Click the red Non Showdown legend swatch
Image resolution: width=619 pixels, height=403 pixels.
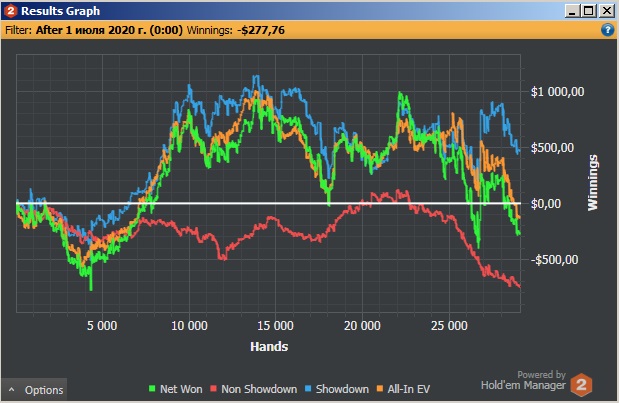pyautogui.click(x=213, y=389)
